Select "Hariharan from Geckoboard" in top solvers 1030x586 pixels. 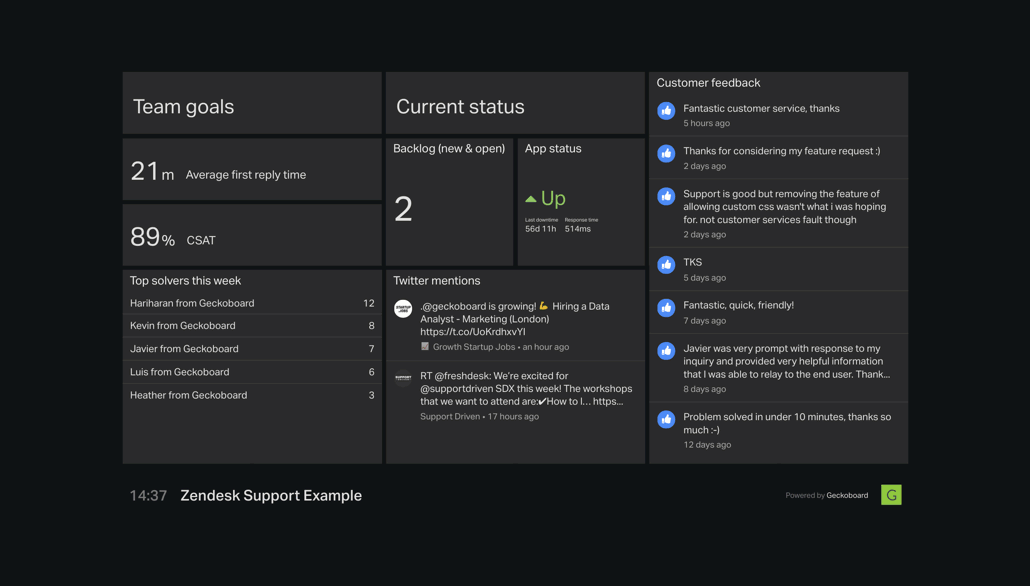pos(192,303)
